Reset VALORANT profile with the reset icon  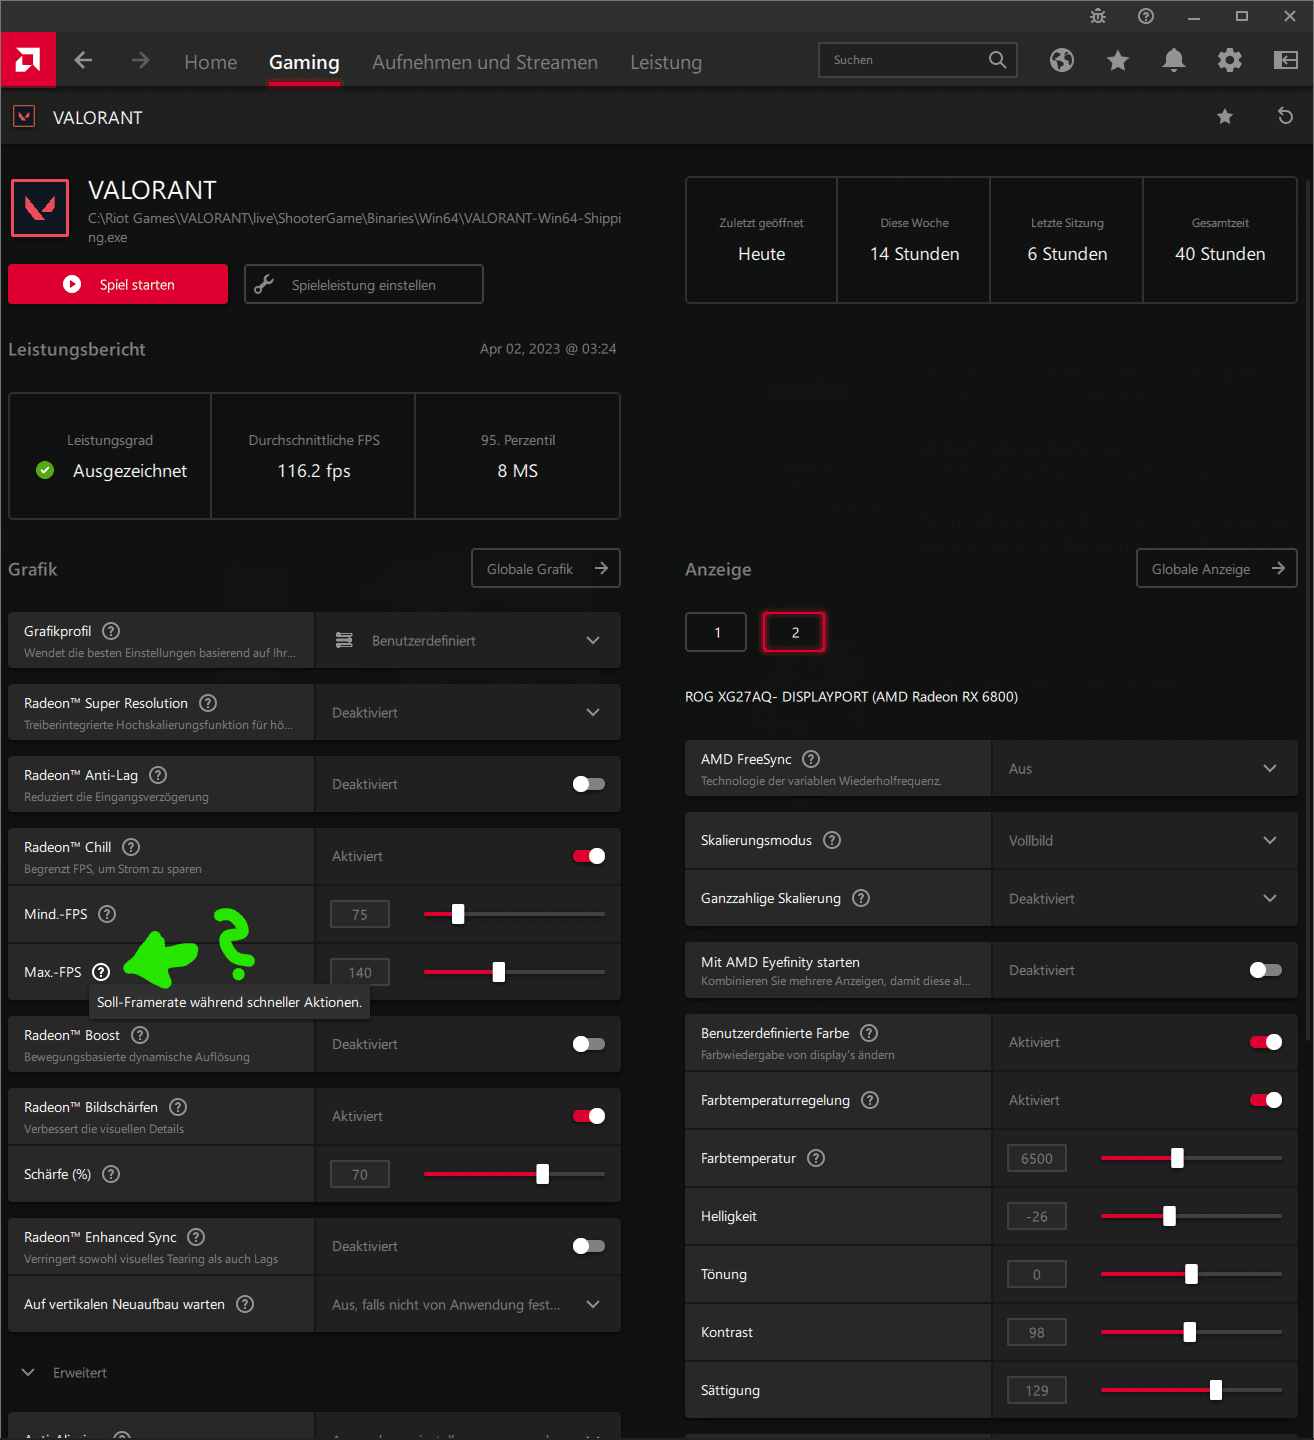click(x=1286, y=117)
